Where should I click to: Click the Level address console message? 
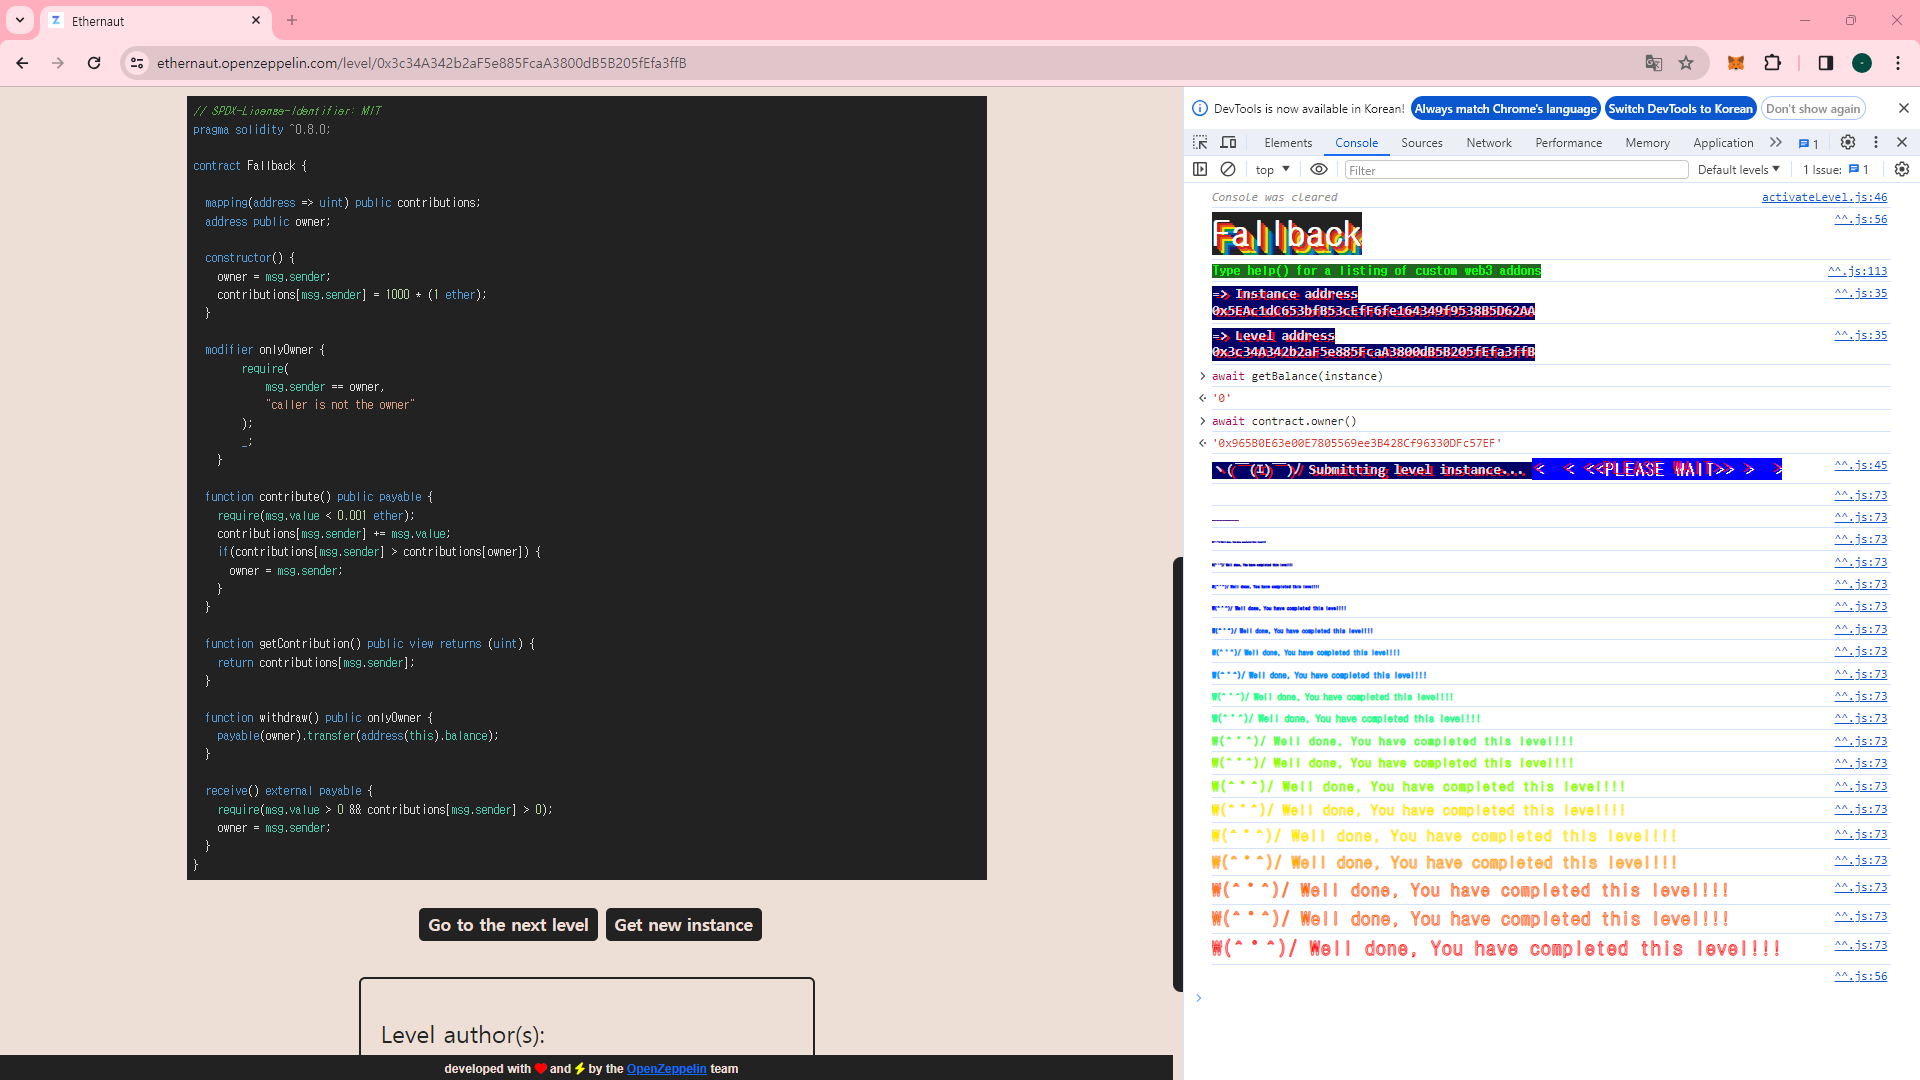(1373, 344)
